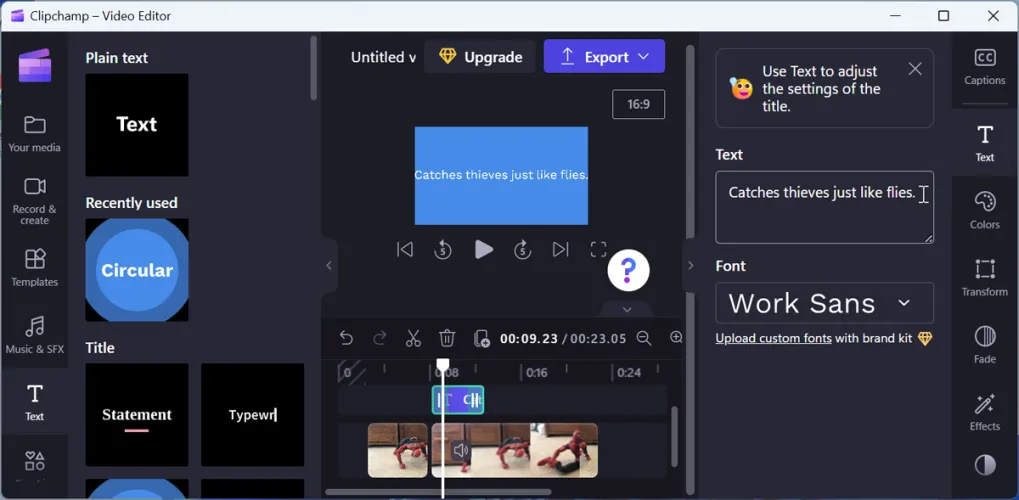The image size is (1019, 500).
Task: Click the Upgrade button
Action: (480, 57)
